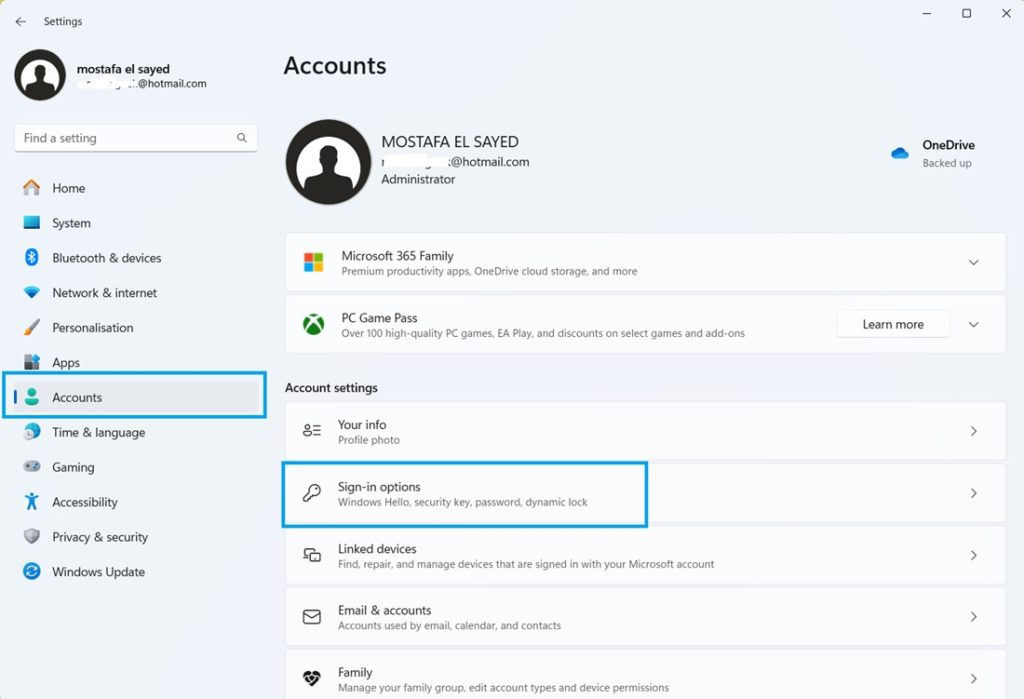Open Time & language settings
The height and width of the screenshot is (699, 1024).
pyautogui.click(x=32, y=432)
